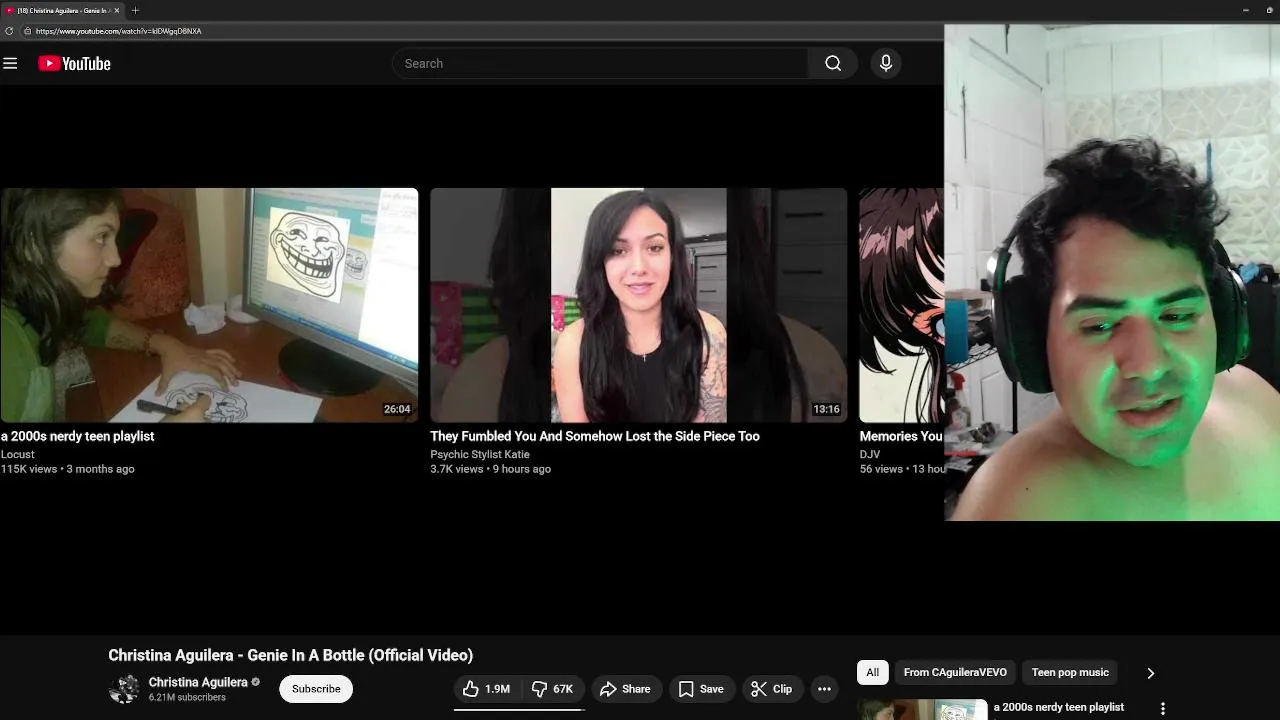This screenshot has height=720, width=1280.
Task: Click the site lock icon in address bar
Action: click(x=27, y=31)
